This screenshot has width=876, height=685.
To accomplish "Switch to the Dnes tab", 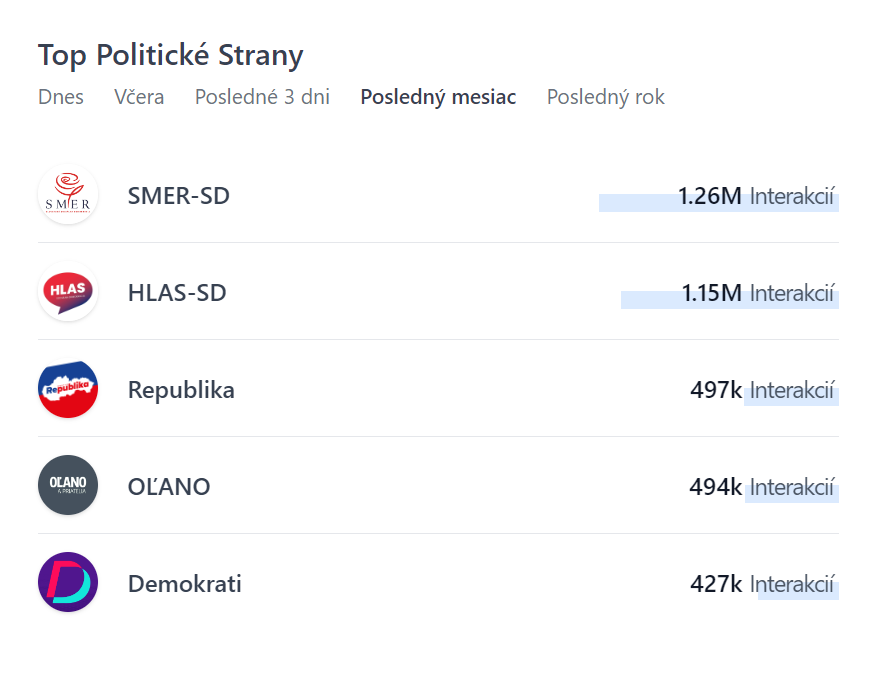I will point(61,97).
